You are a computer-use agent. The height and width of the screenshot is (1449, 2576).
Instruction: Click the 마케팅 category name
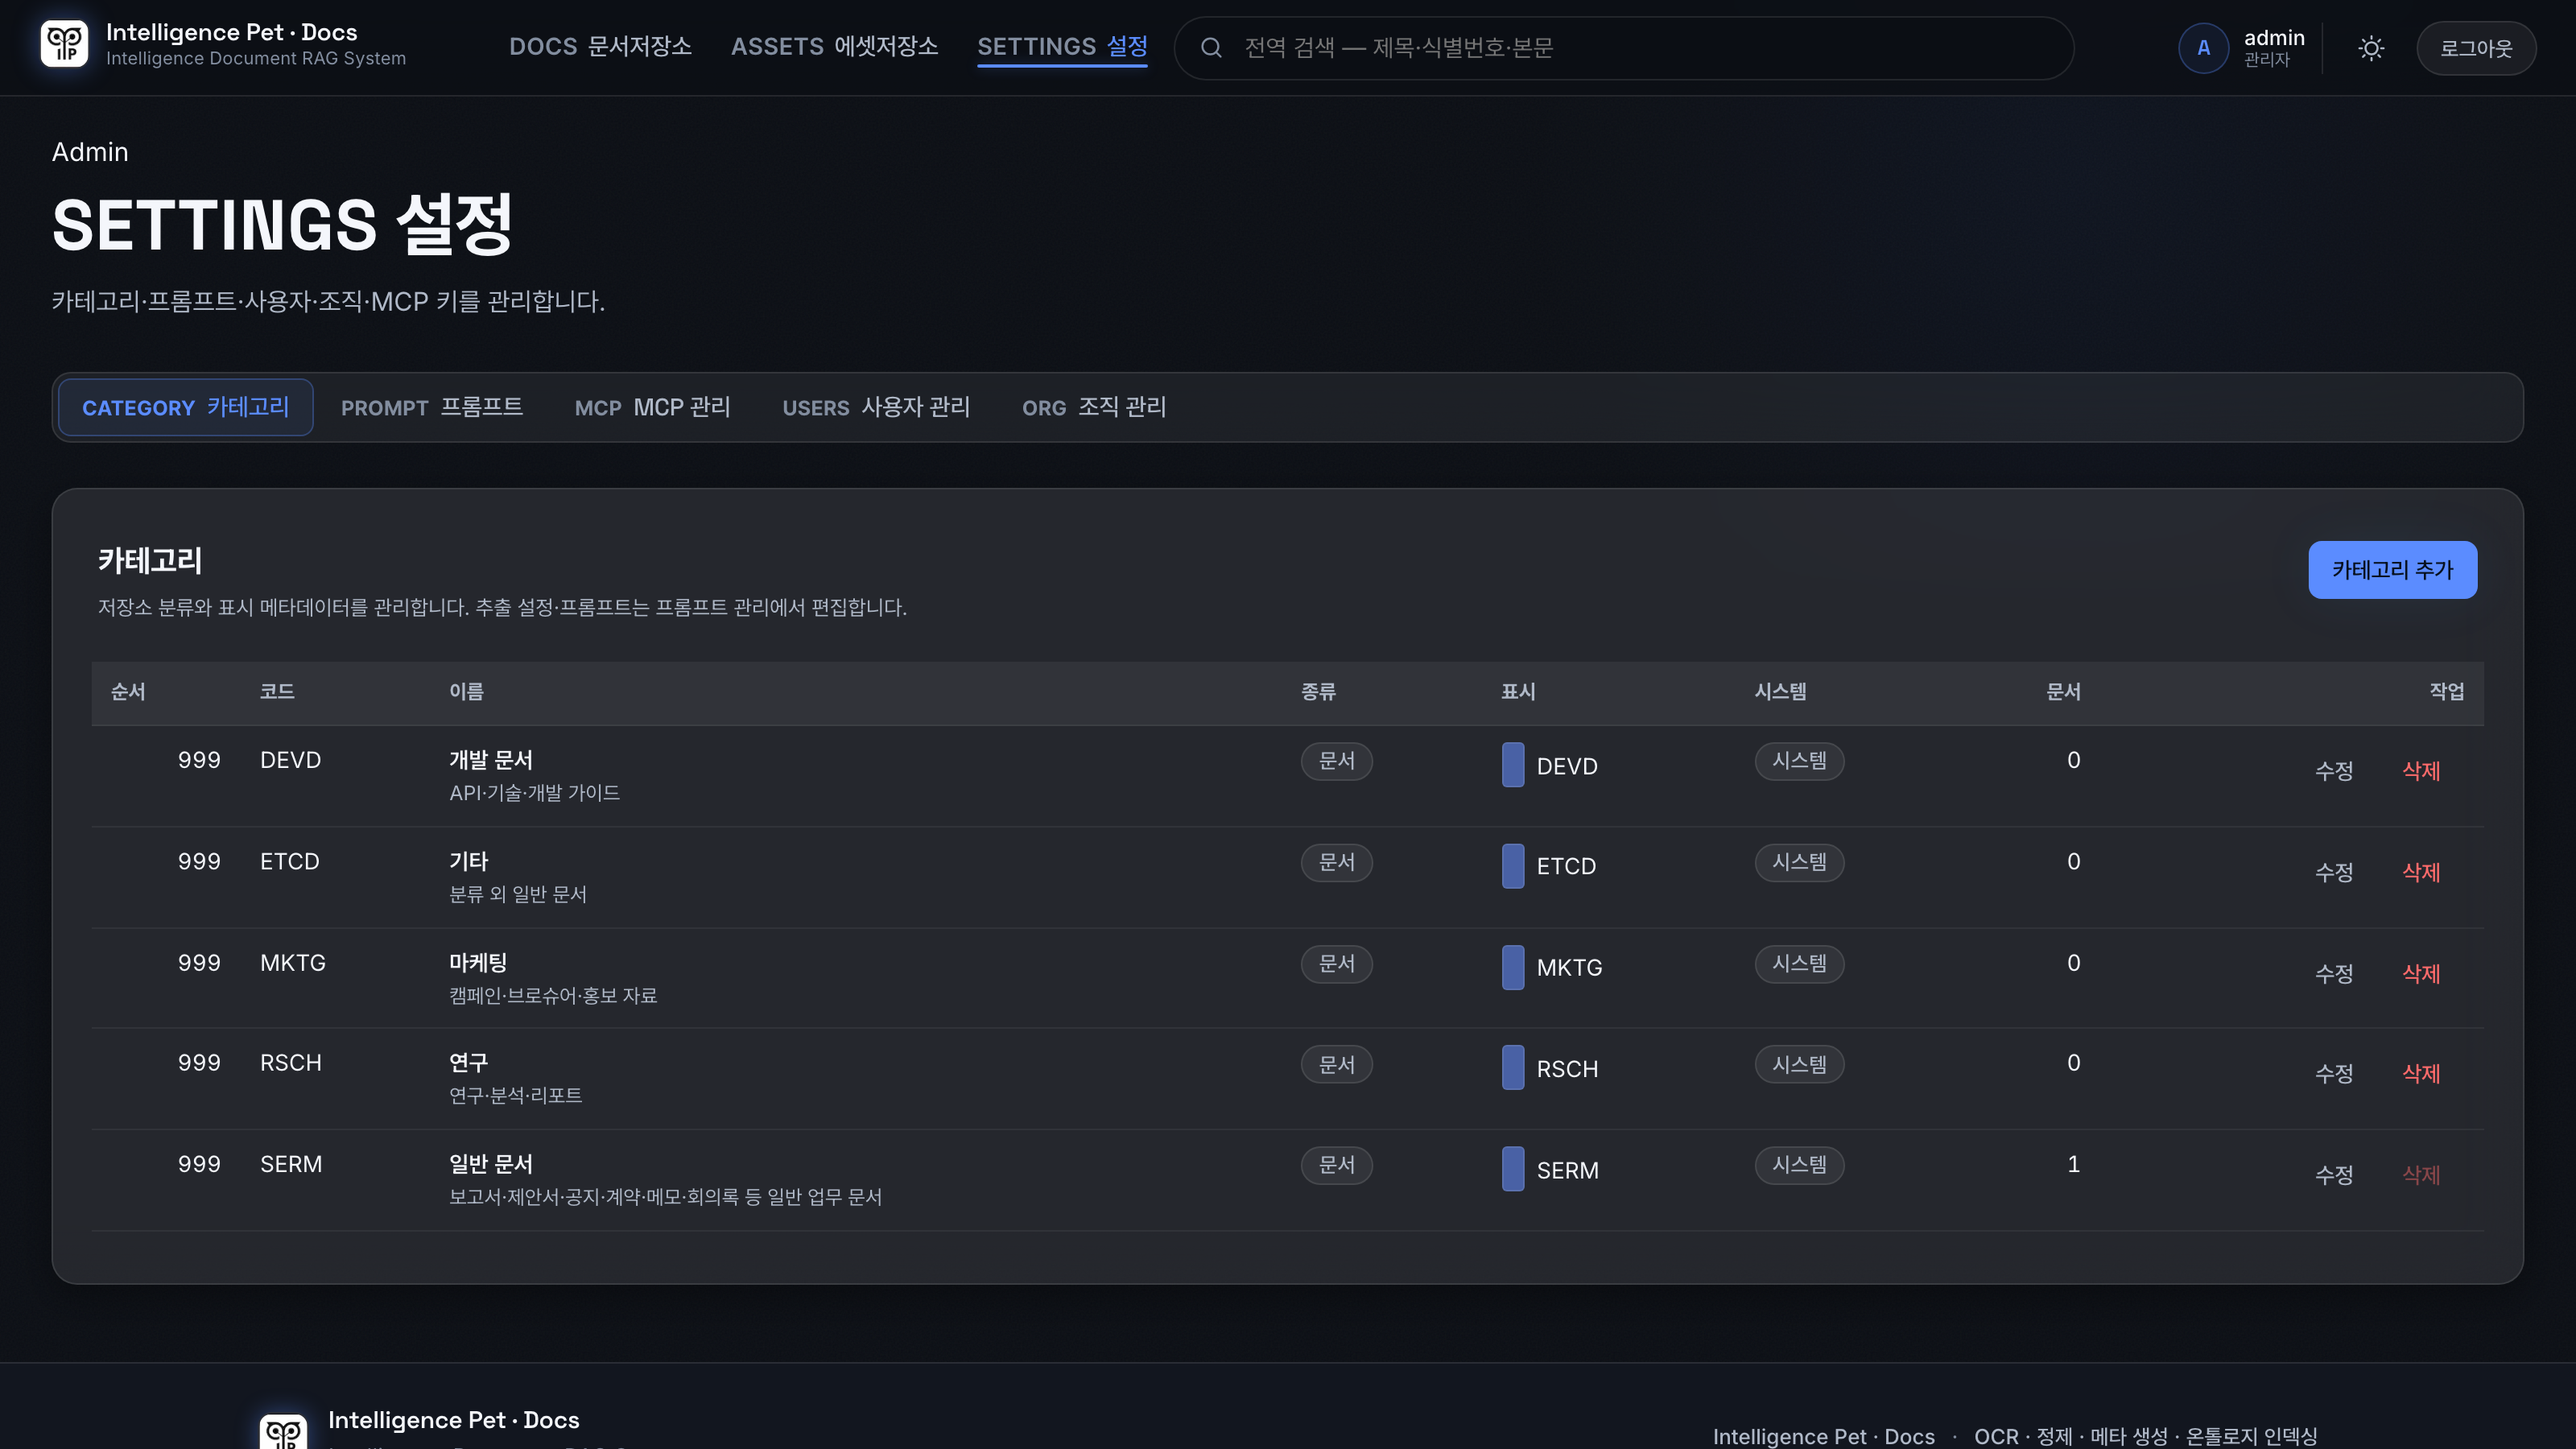[478, 963]
